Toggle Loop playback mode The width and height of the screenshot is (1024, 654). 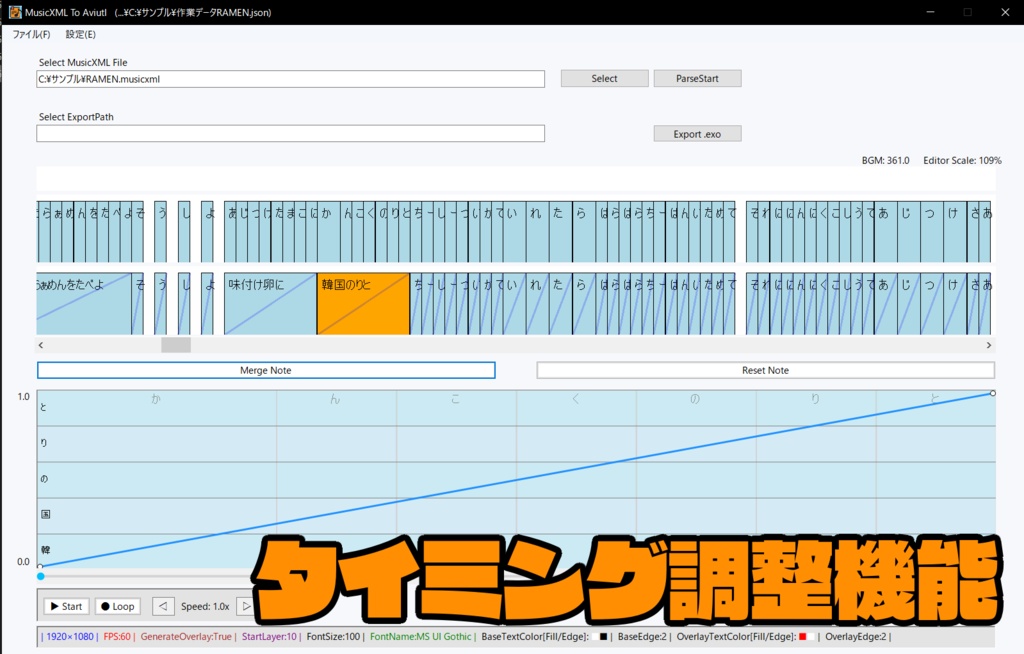click(117, 606)
